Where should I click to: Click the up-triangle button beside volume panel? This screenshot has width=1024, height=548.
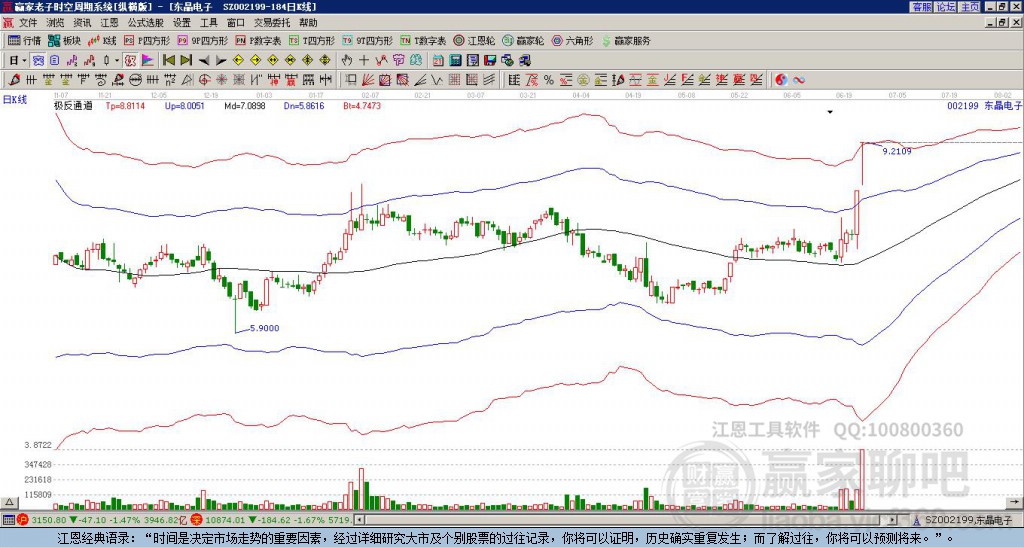9,502
